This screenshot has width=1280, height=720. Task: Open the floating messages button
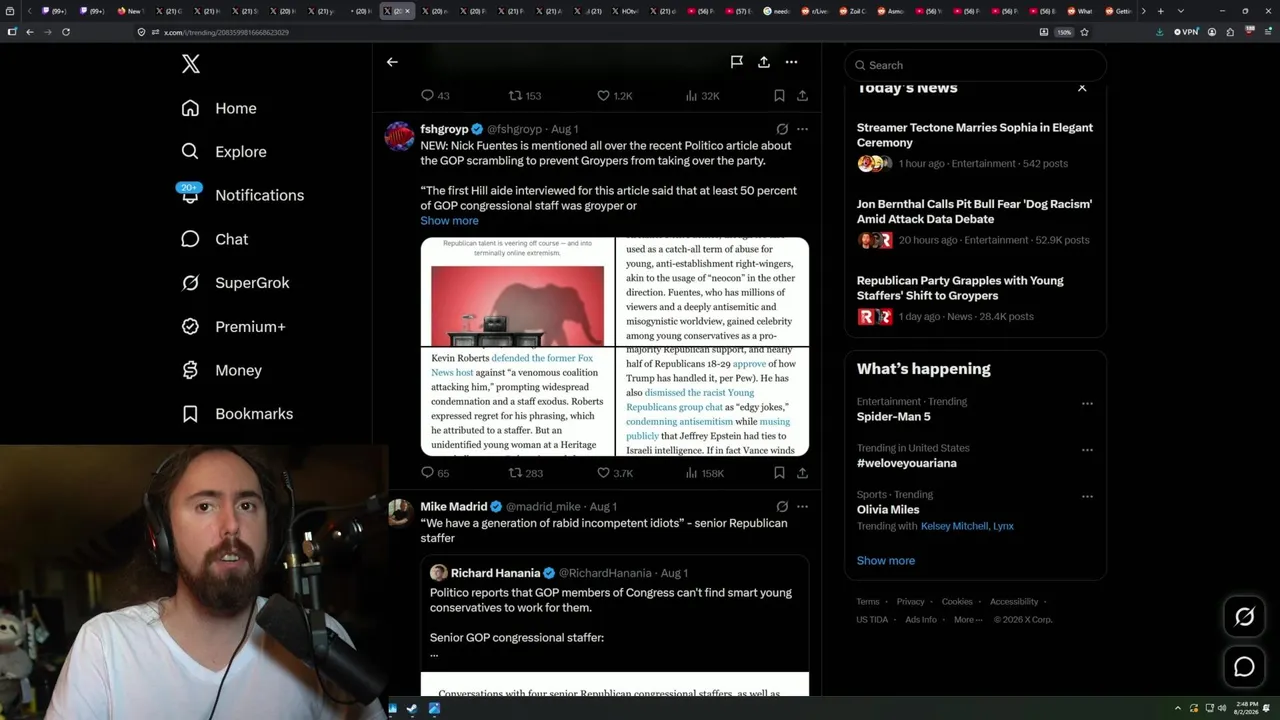click(x=1244, y=667)
